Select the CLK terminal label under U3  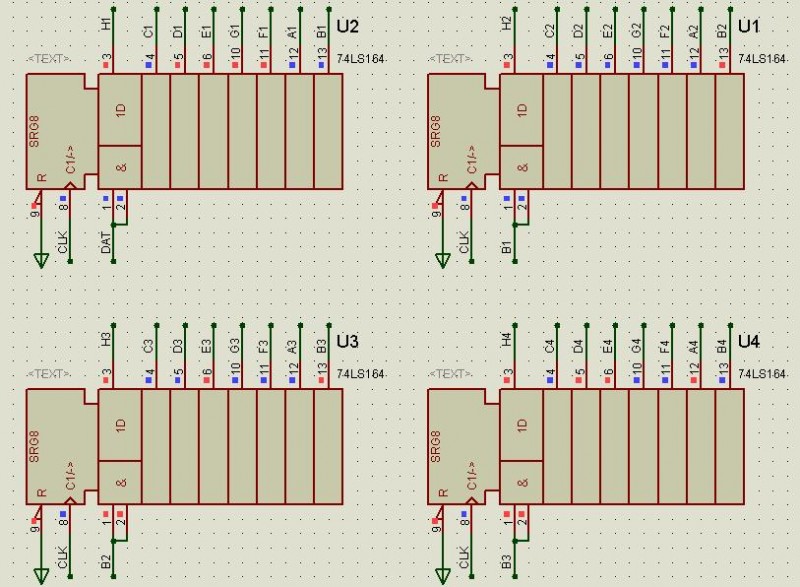click(62, 556)
